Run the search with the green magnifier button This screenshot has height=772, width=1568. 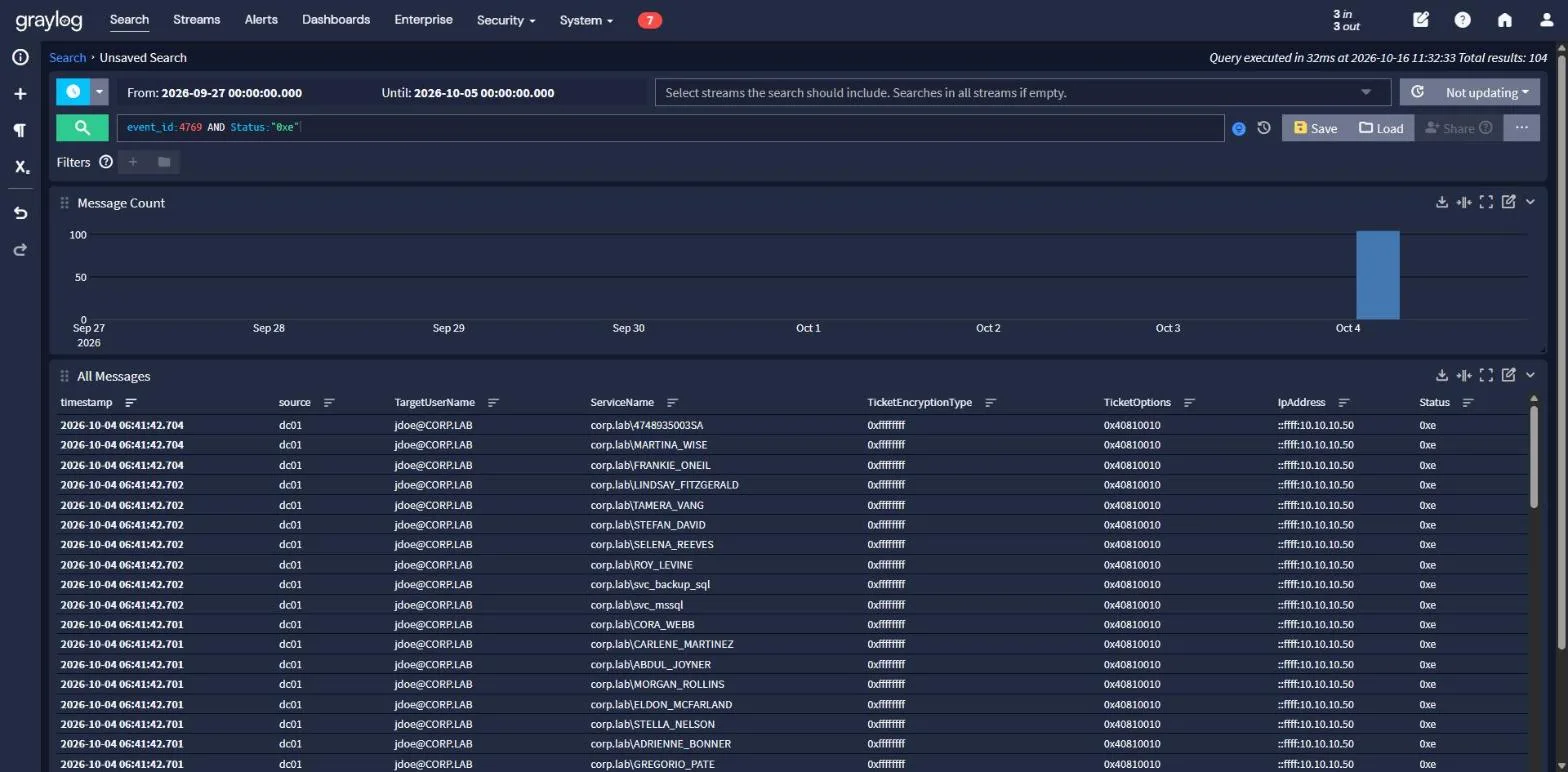coord(82,128)
